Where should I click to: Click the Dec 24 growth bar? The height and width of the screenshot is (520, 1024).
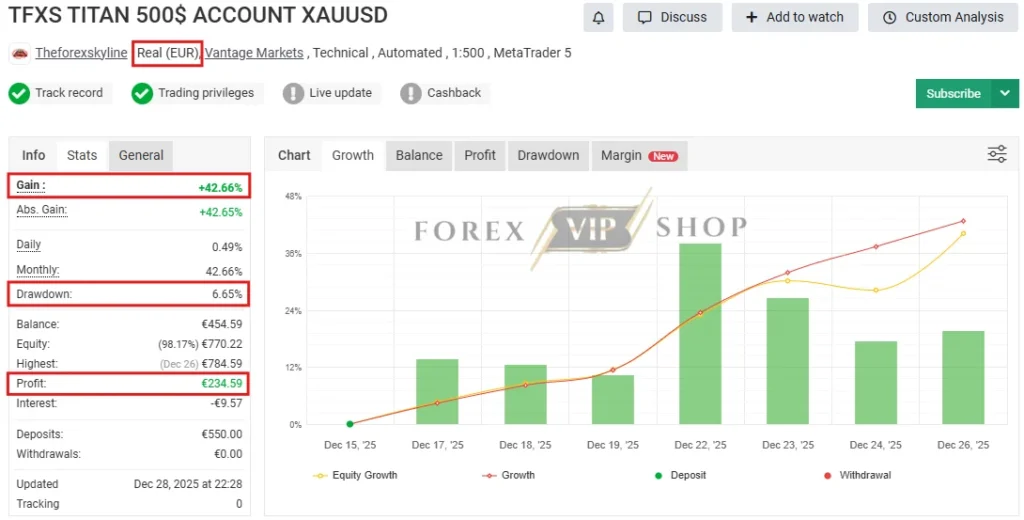876,383
